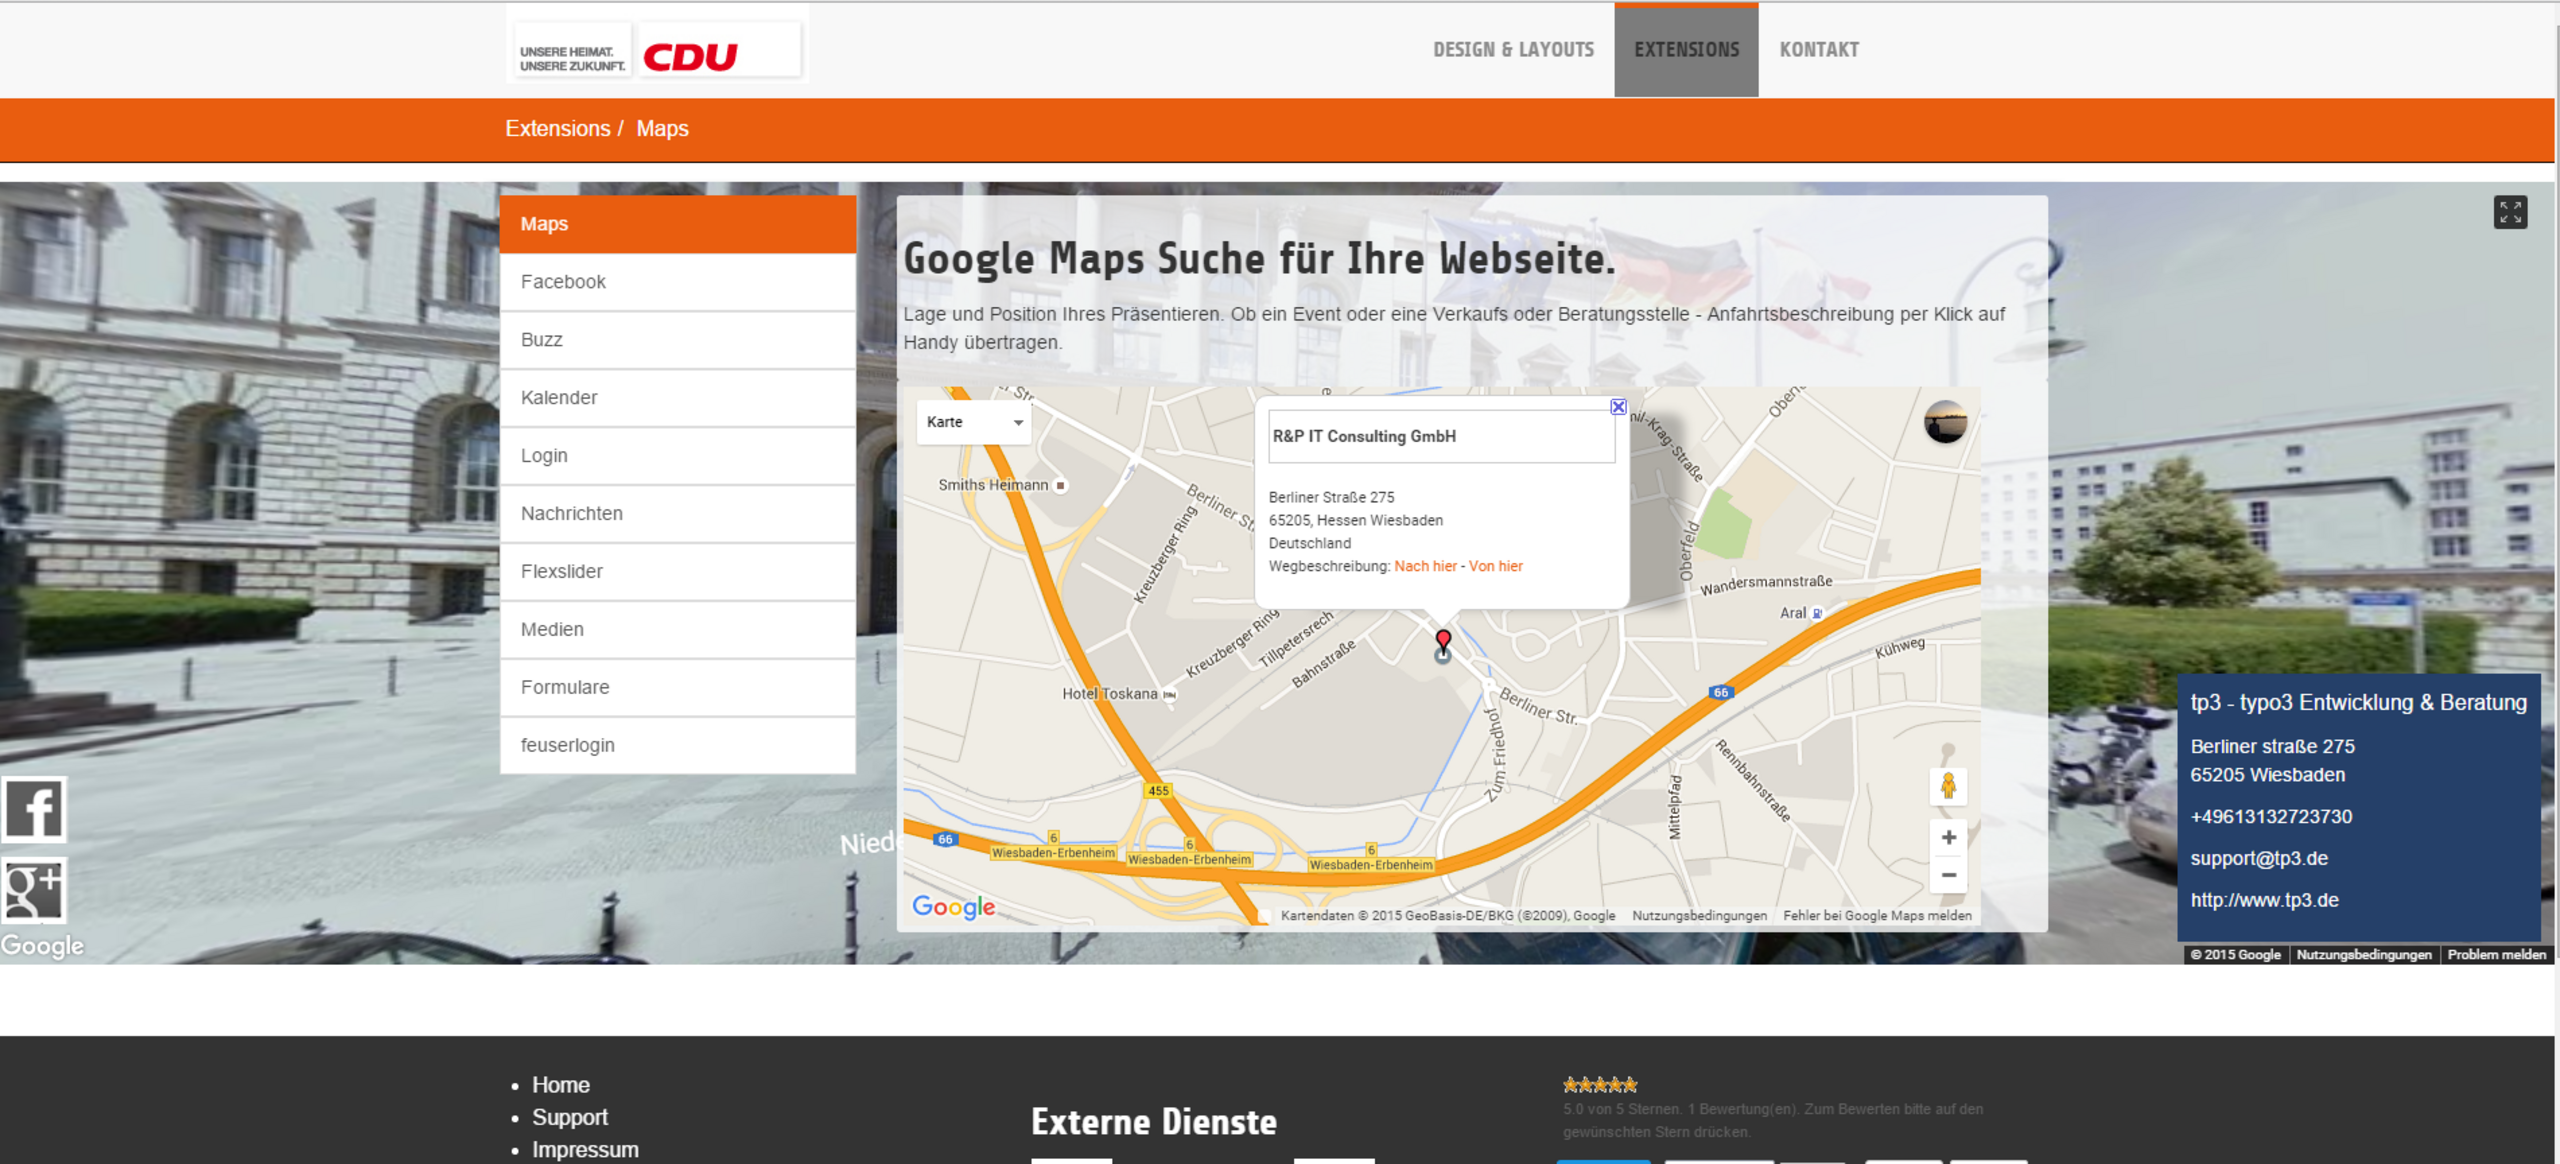Toggle fullscreen street view icon
2560x1164 pixels.
coord(2510,212)
